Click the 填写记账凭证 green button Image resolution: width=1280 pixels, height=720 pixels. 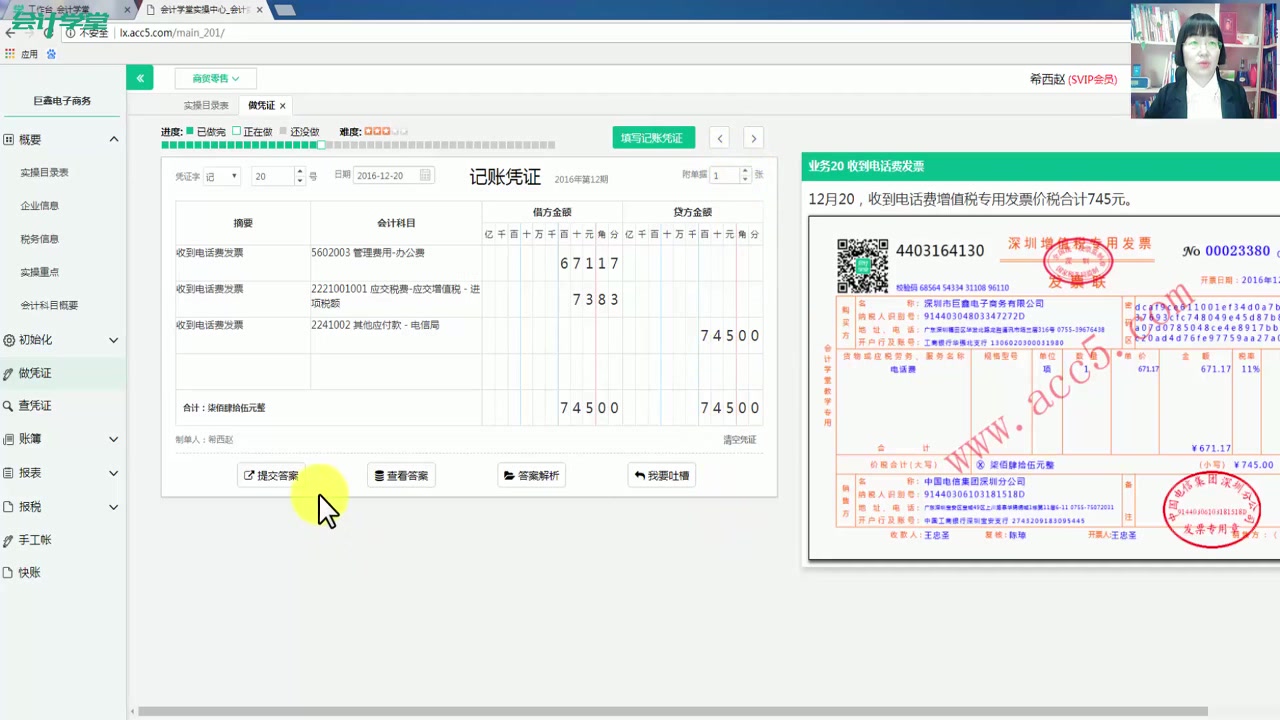click(653, 137)
